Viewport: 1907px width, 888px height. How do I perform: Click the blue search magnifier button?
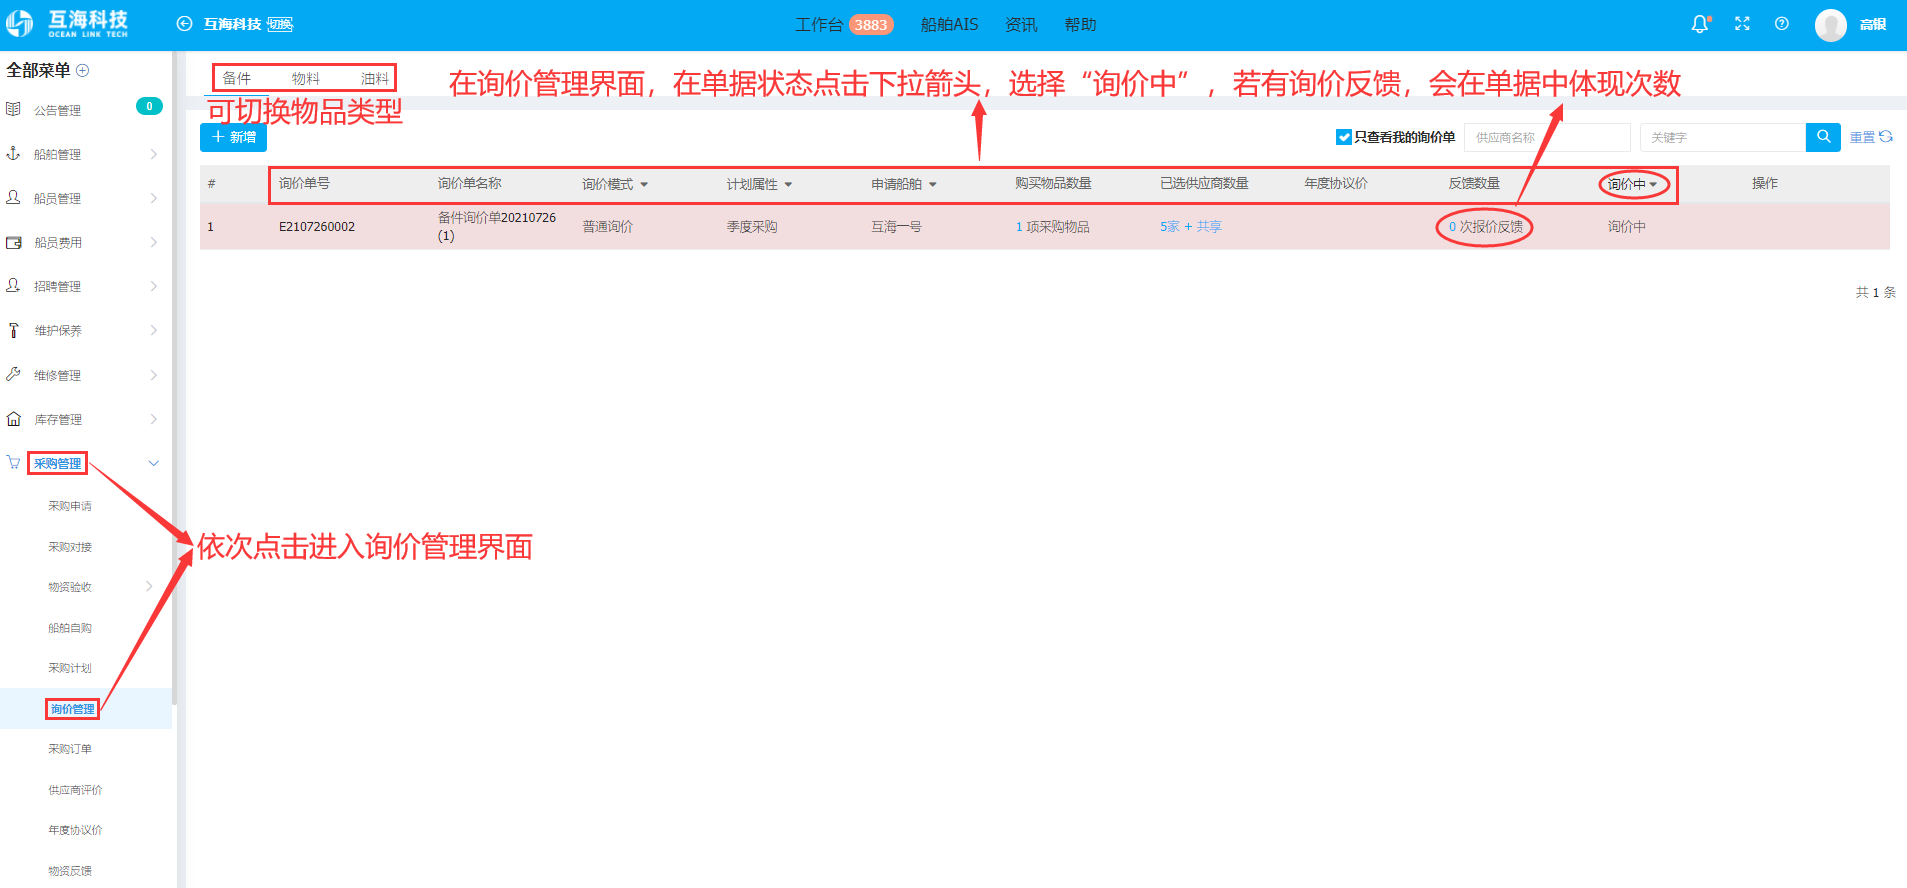(1823, 137)
